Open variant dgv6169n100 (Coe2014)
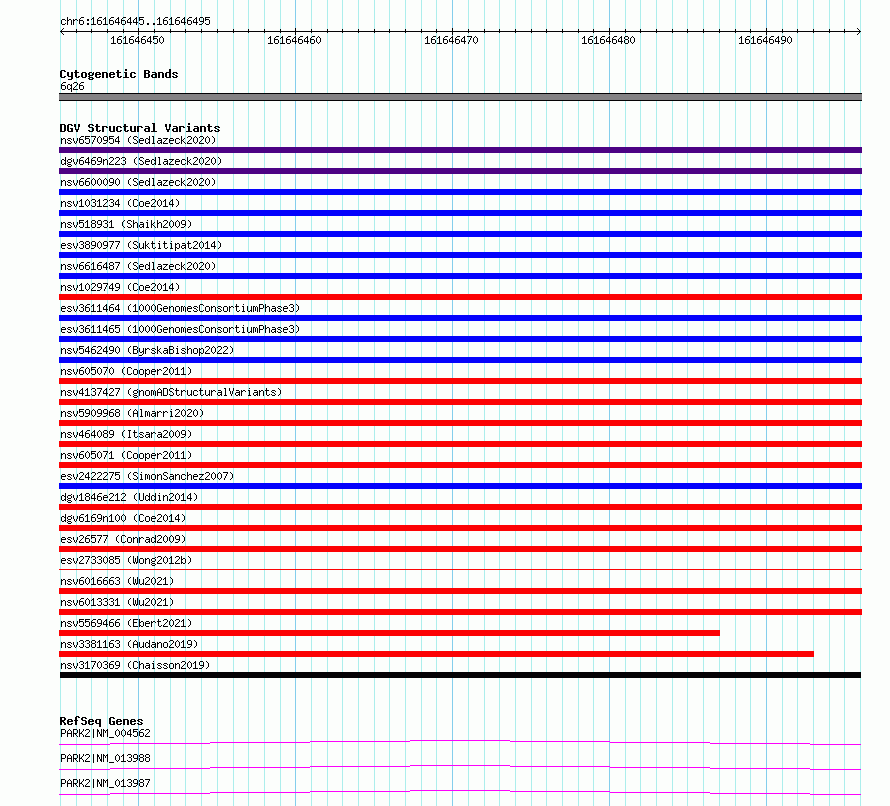Viewport: 890px width, 806px height. (123, 518)
